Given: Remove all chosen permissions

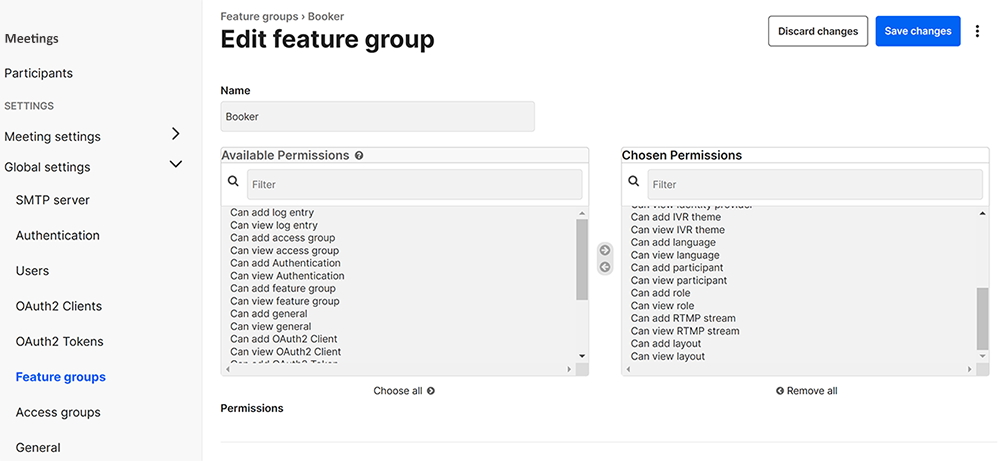Looking at the screenshot, I should click(x=806, y=391).
